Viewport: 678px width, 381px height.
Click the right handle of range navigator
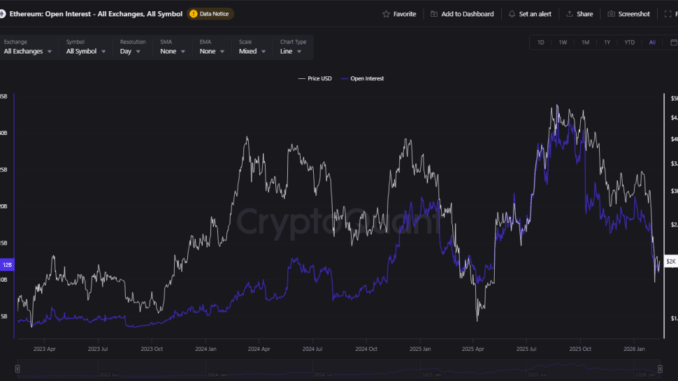tap(660, 369)
